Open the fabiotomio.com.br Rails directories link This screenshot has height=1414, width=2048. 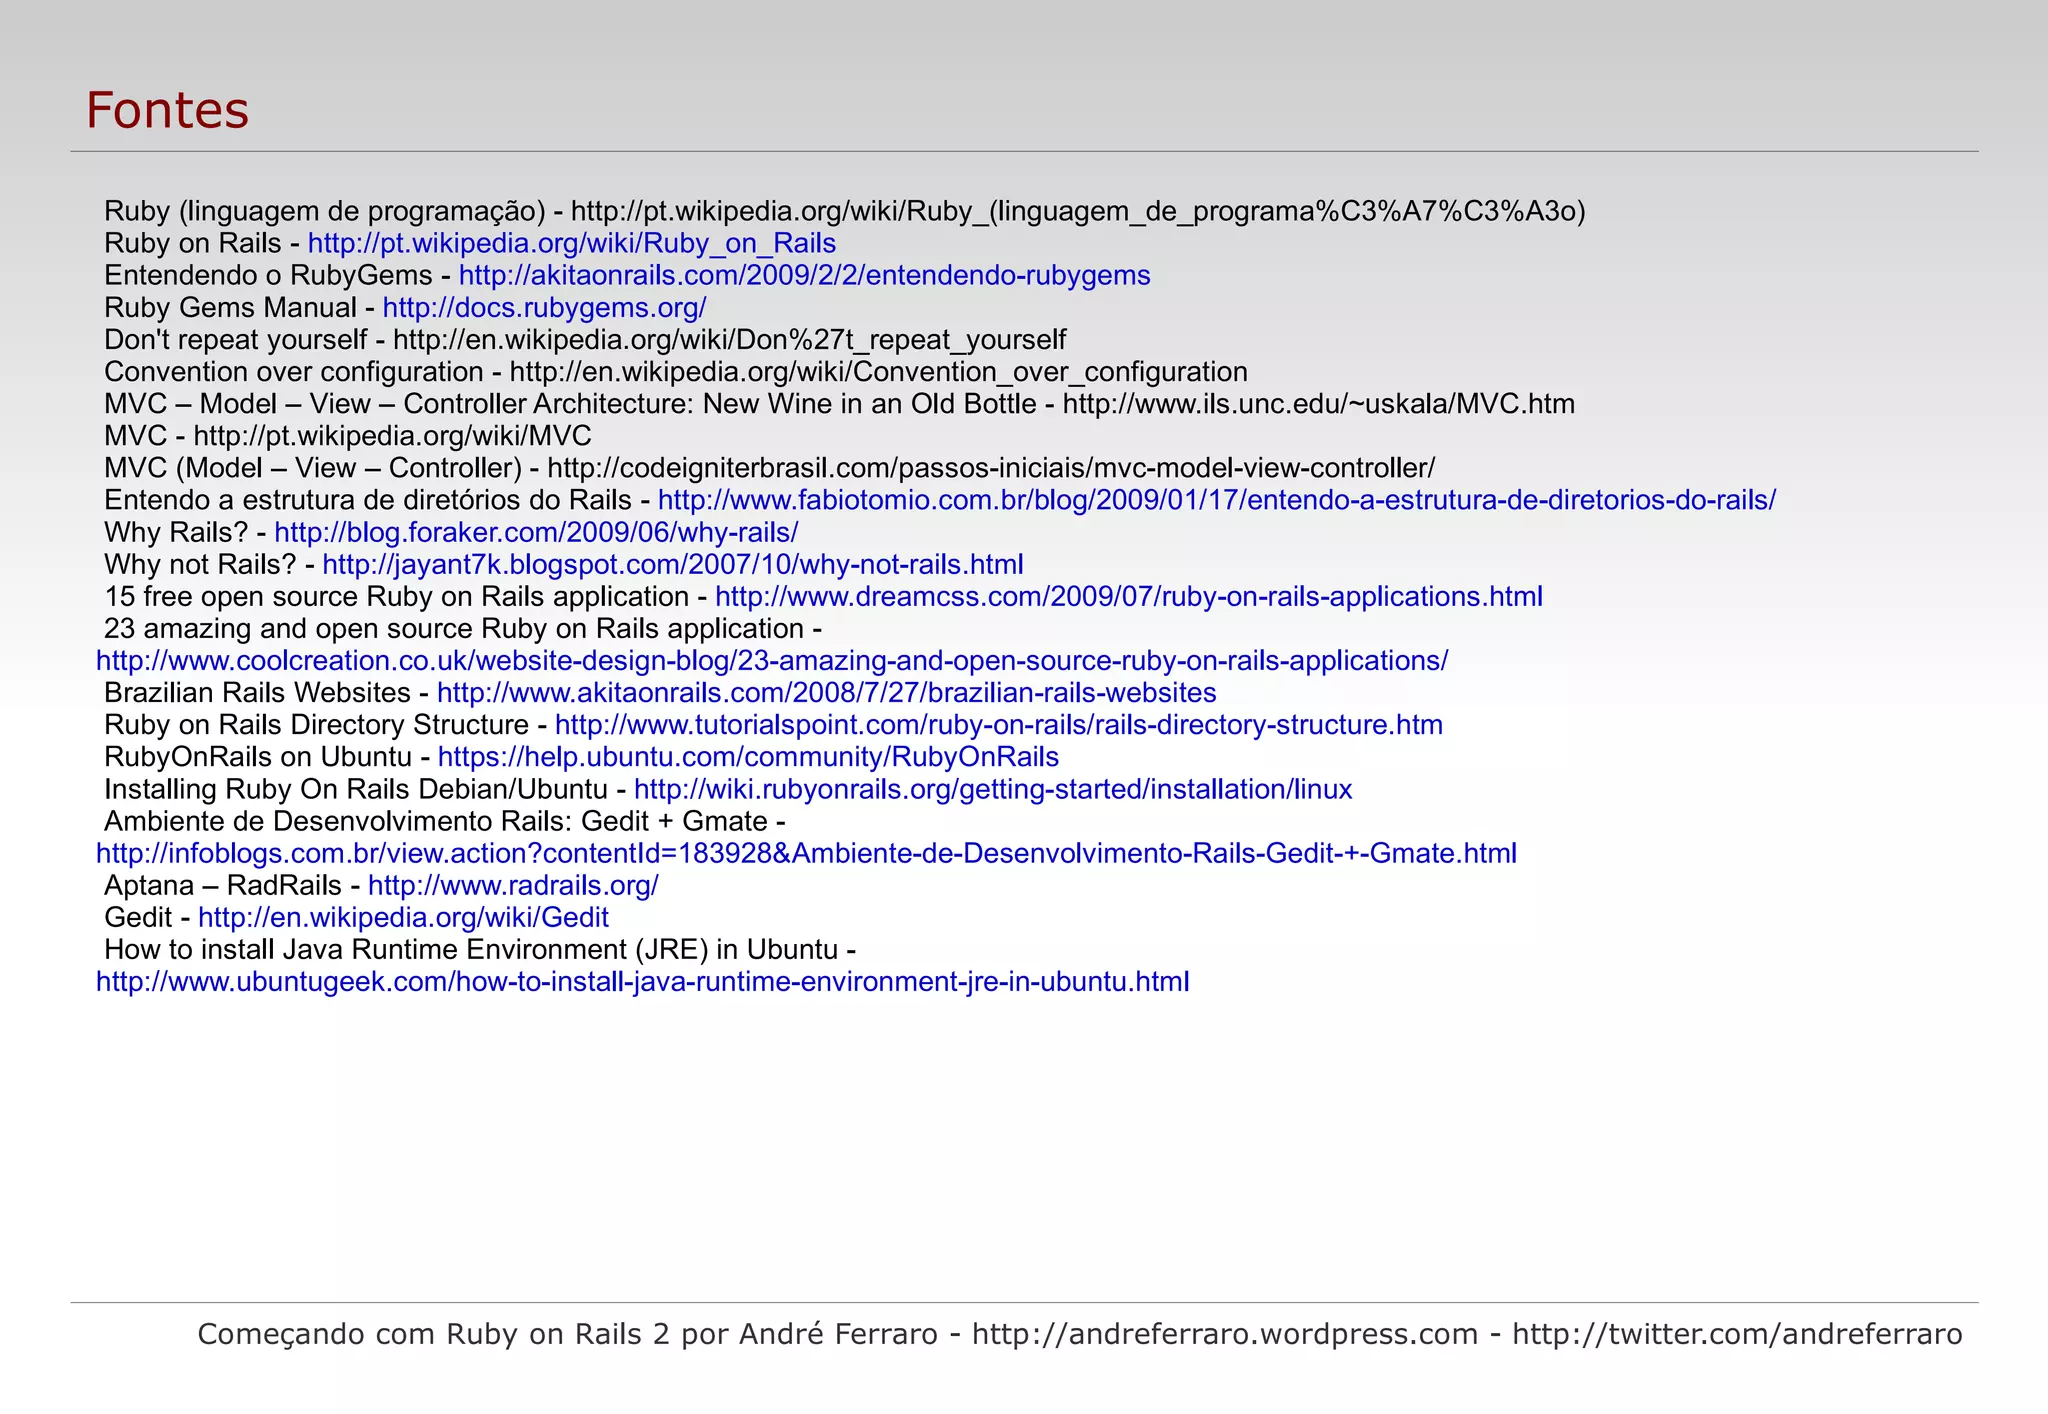[1217, 500]
